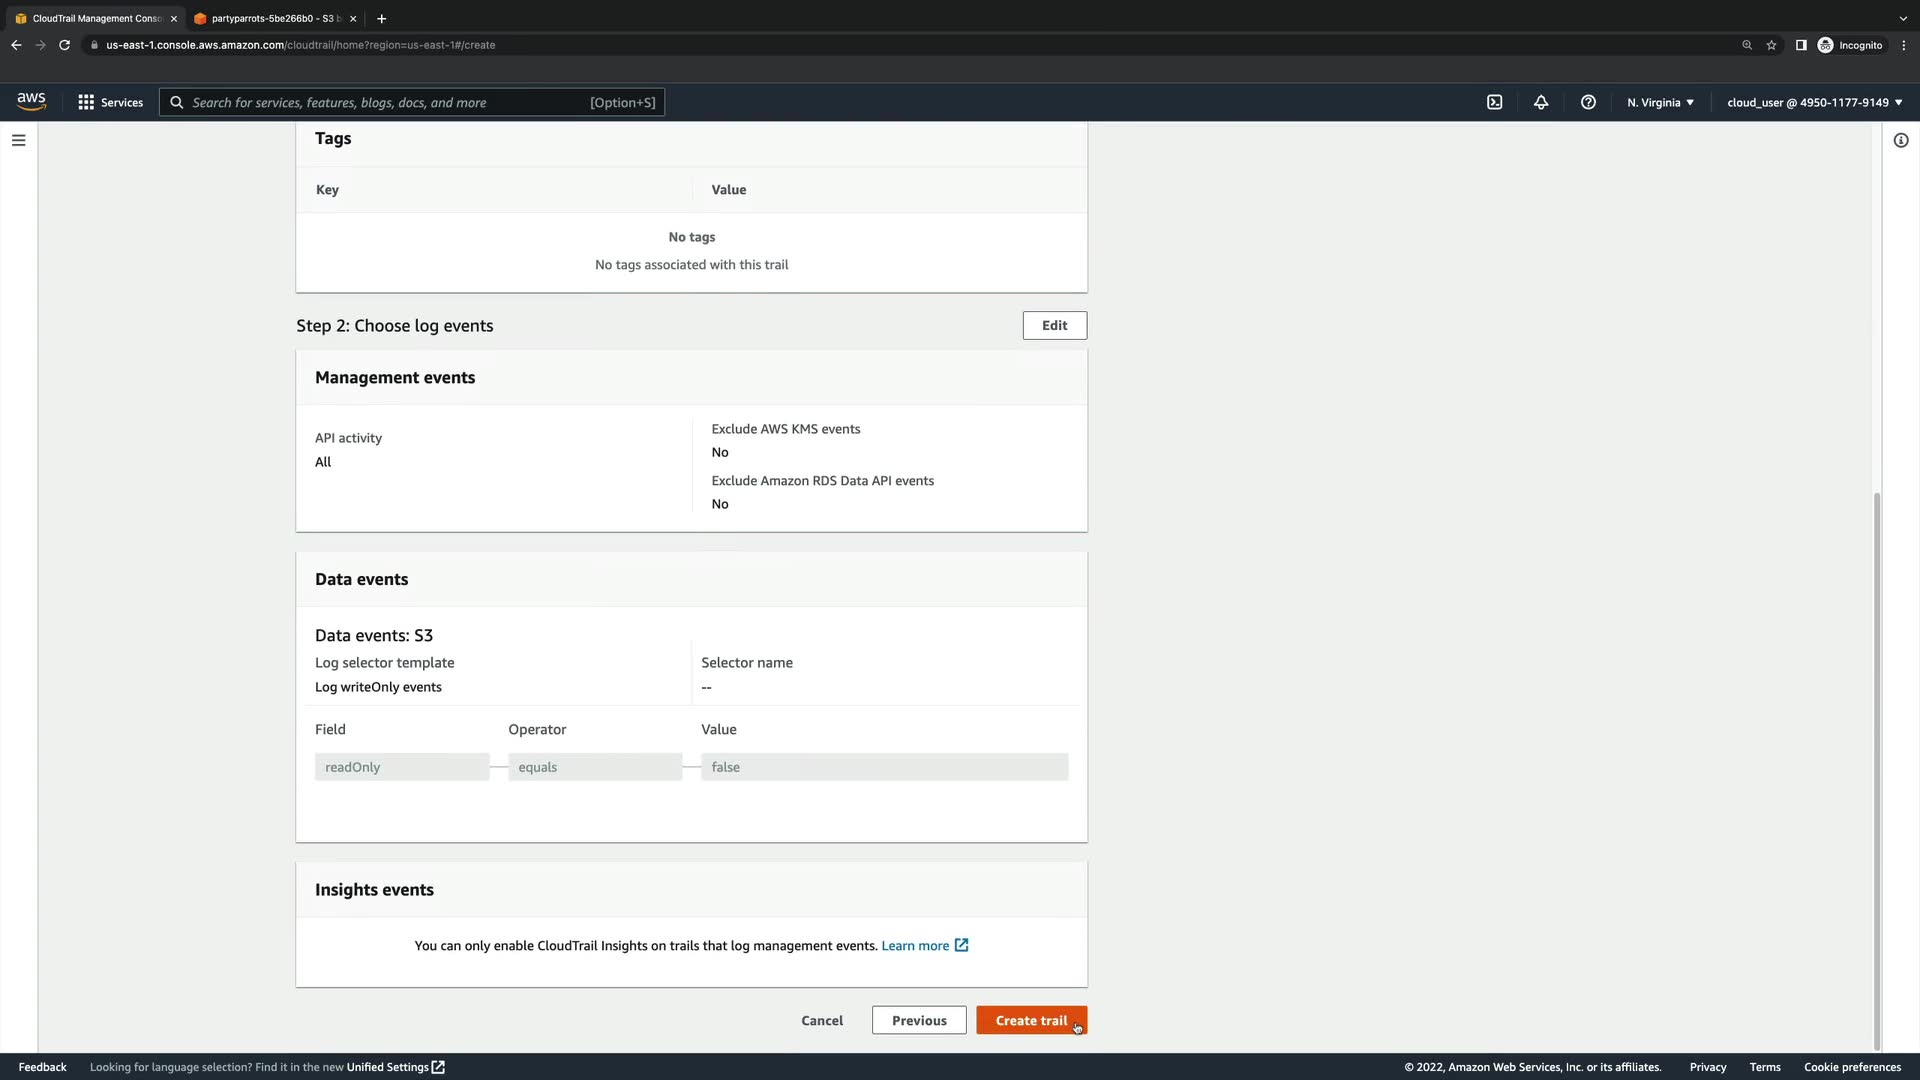Image resolution: width=1920 pixels, height=1080 pixels.
Task: Open the info panel icon
Action: pyautogui.click(x=1901, y=140)
